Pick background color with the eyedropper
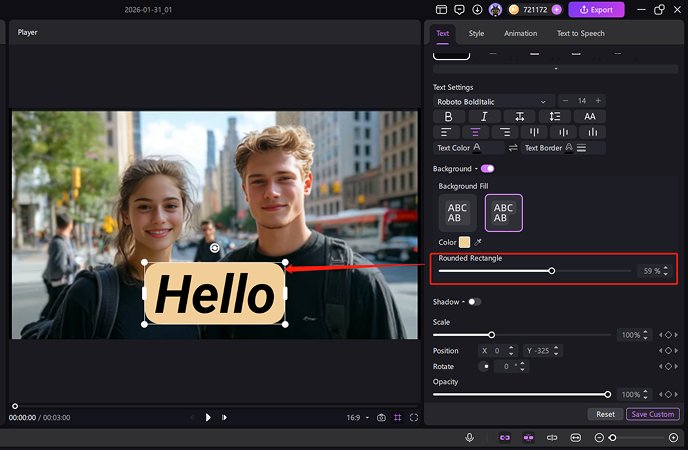Image resolution: width=688 pixels, height=450 pixels. [x=478, y=242]
